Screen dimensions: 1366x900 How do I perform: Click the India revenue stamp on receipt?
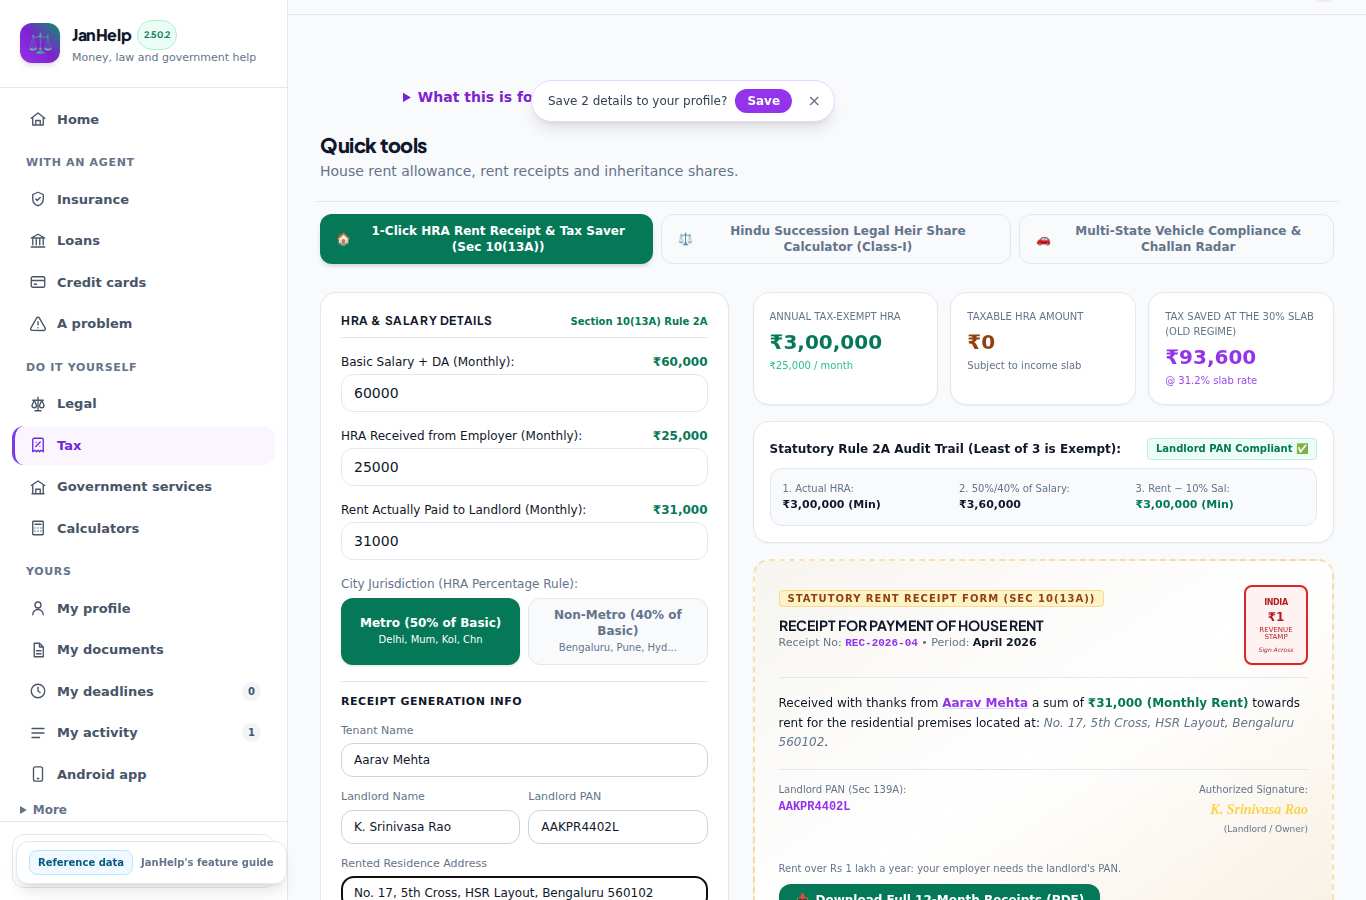coord(1276,625)
